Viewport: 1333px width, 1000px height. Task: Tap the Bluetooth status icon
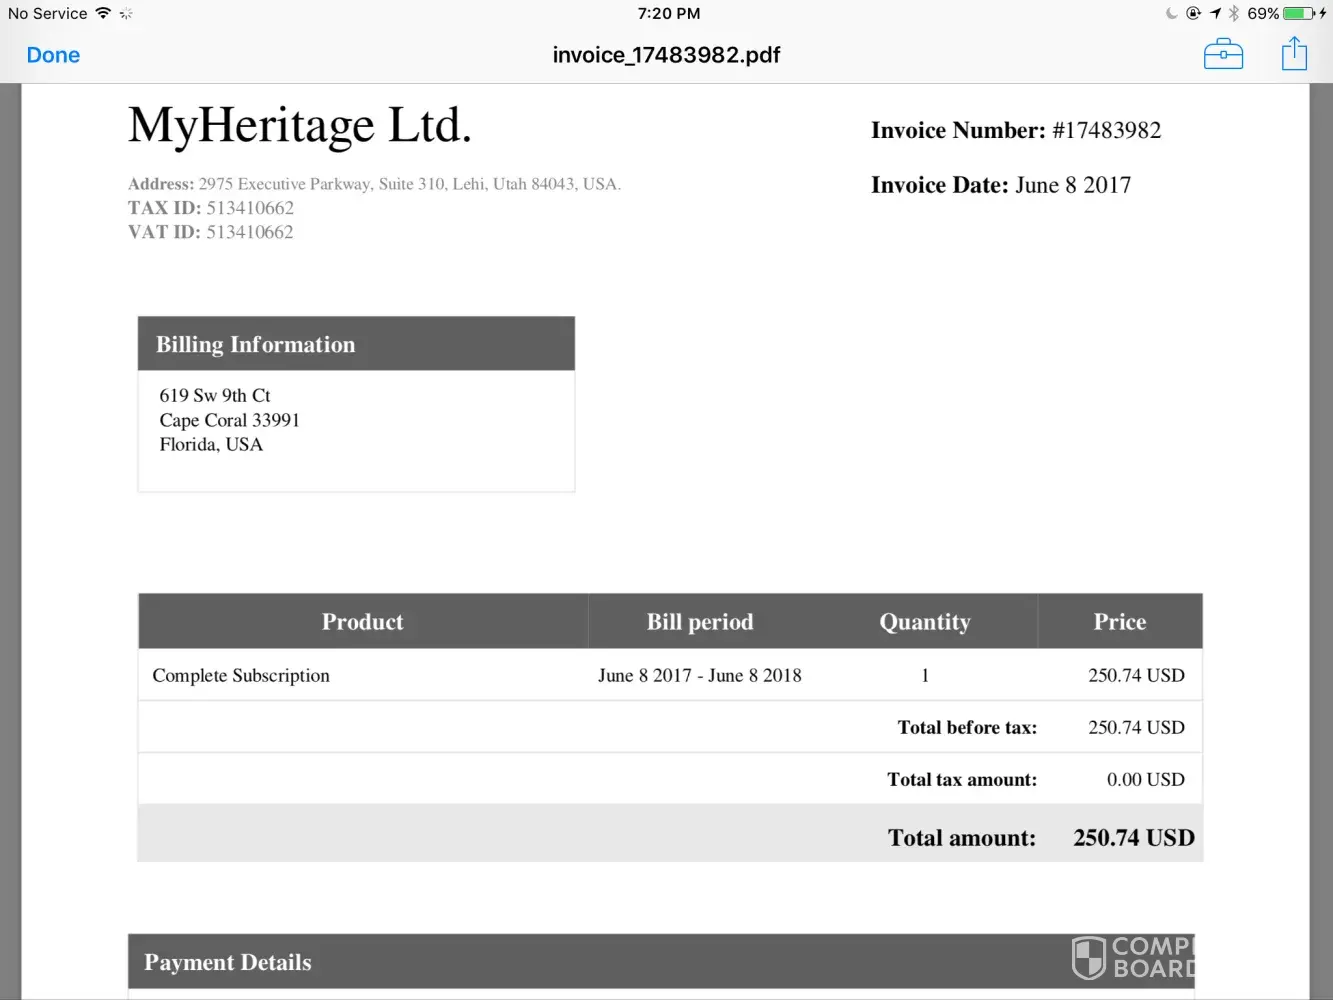1234,13
